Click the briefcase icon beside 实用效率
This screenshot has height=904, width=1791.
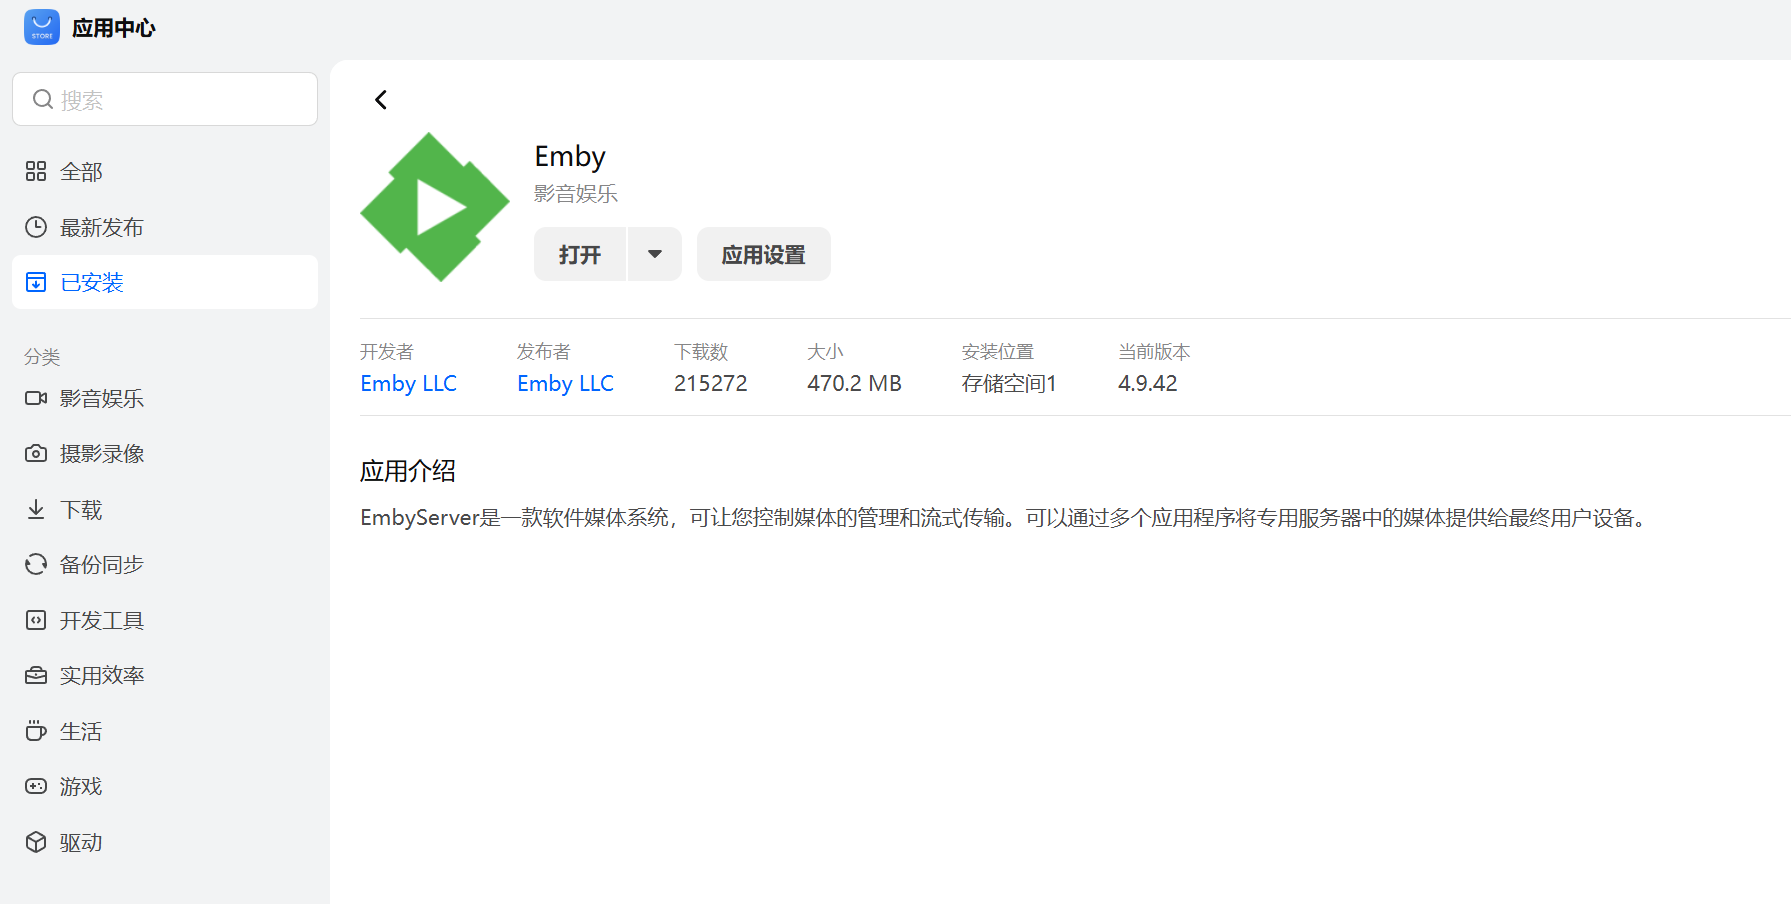(36, 675)
